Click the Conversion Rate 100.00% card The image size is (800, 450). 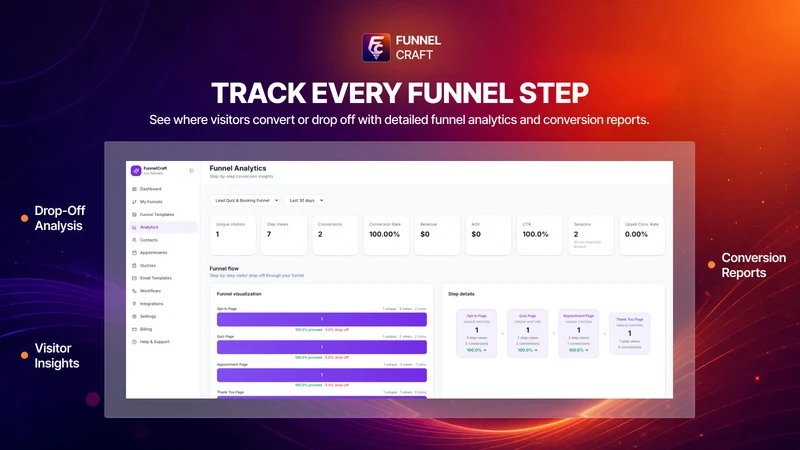(x=386, y=235)
